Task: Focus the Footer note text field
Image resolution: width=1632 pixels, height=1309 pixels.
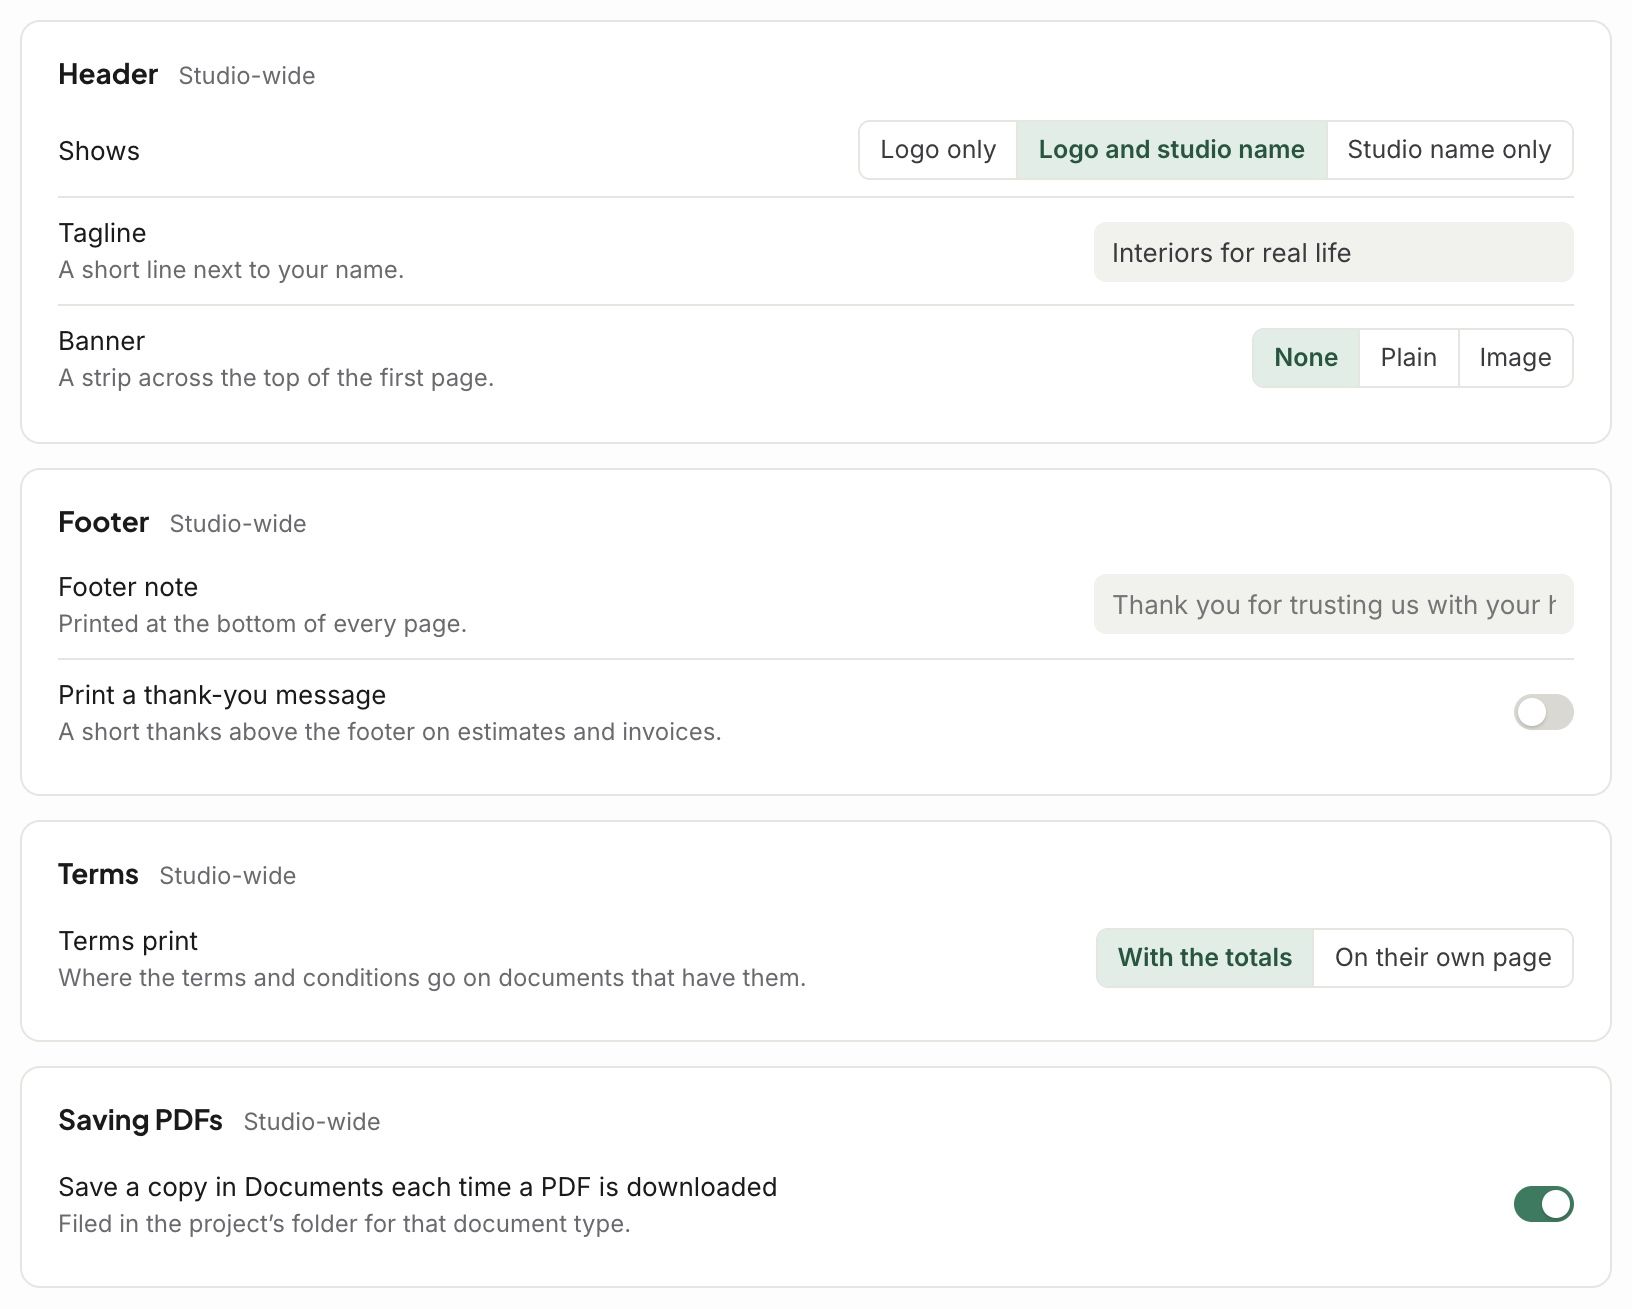Action: click(1333, 604)
